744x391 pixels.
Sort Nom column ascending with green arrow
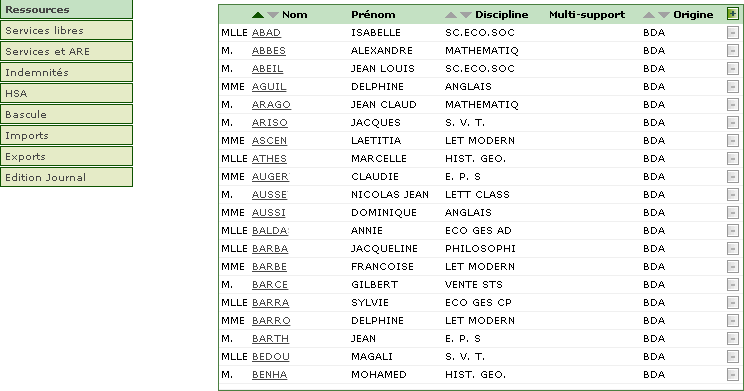[x=258, y=15]
